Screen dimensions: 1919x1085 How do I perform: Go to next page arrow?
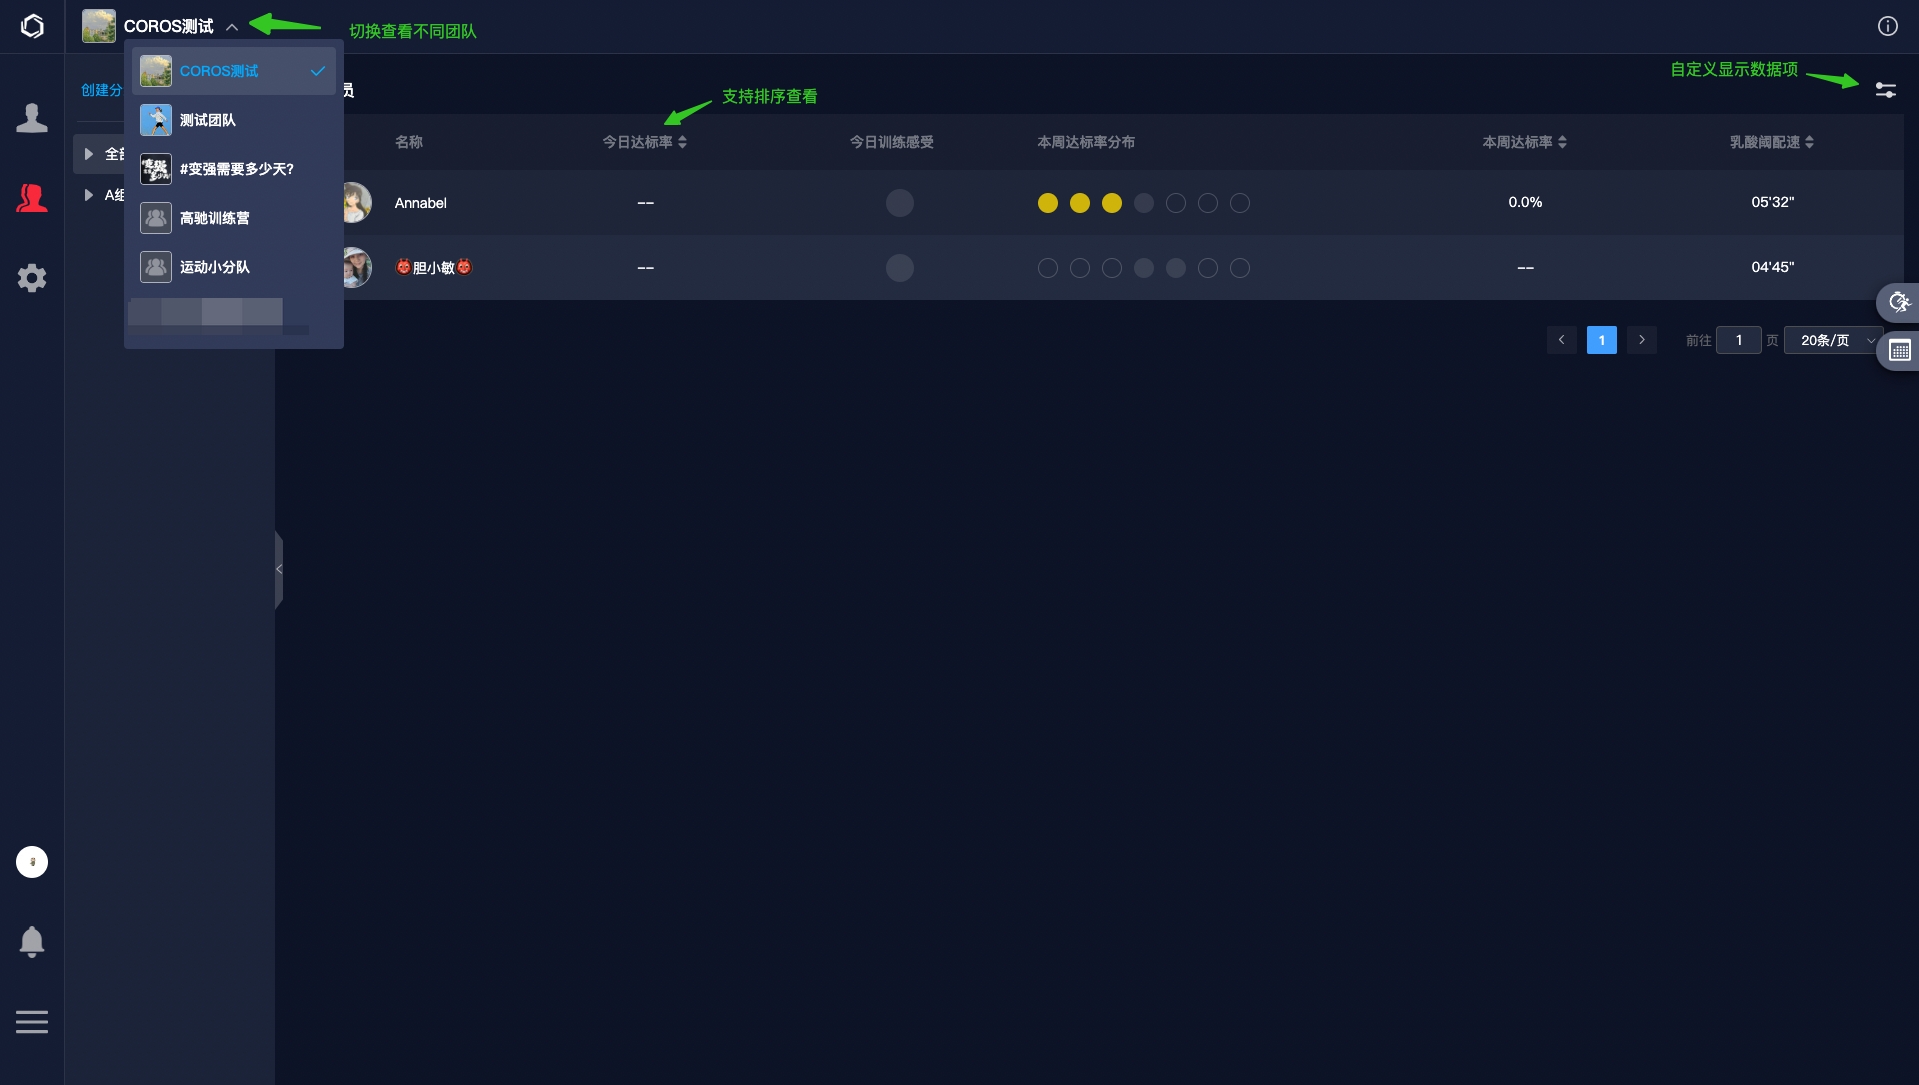tap(1641, 340)
